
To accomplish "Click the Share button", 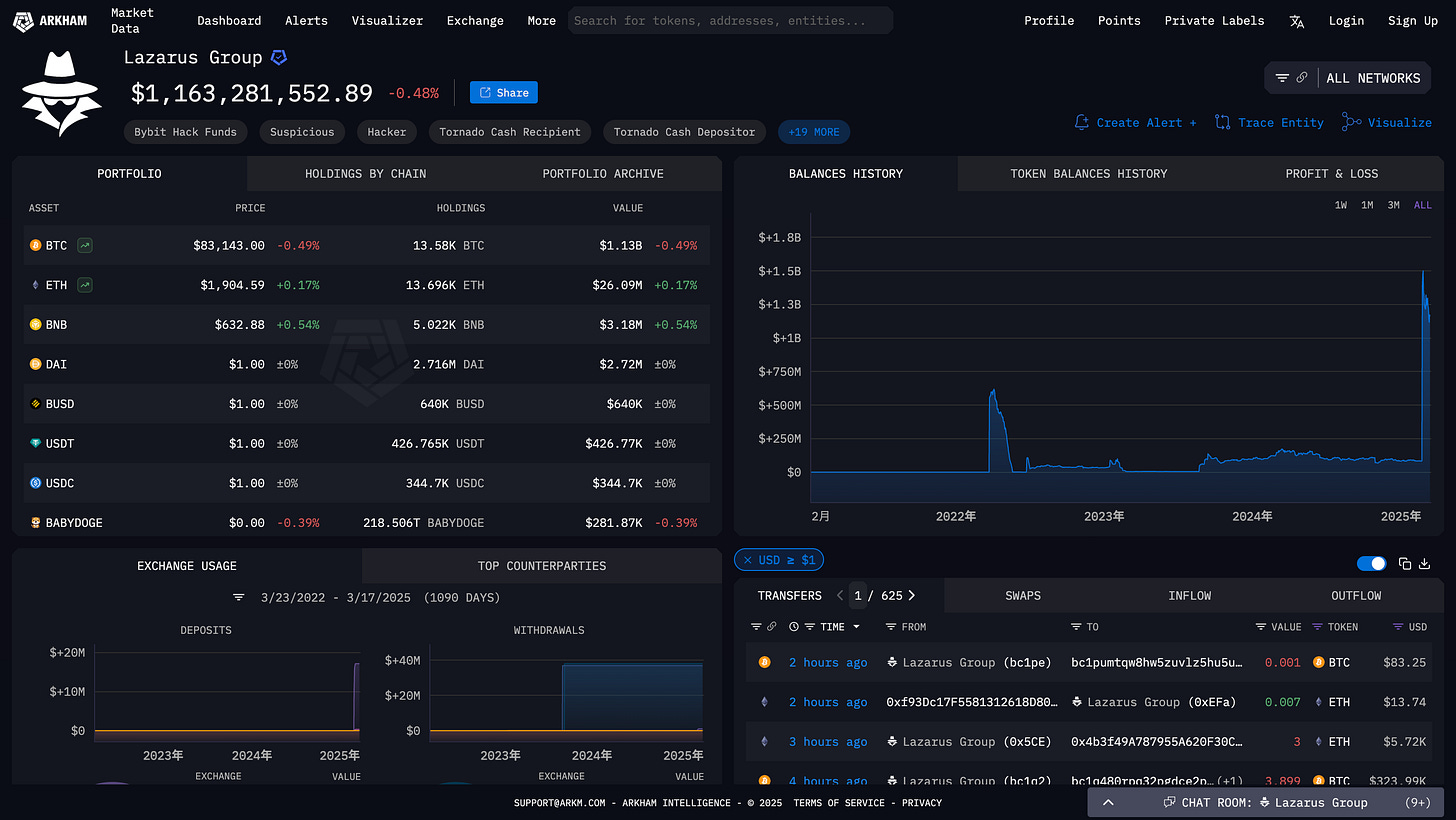I will tap(504, 93).
